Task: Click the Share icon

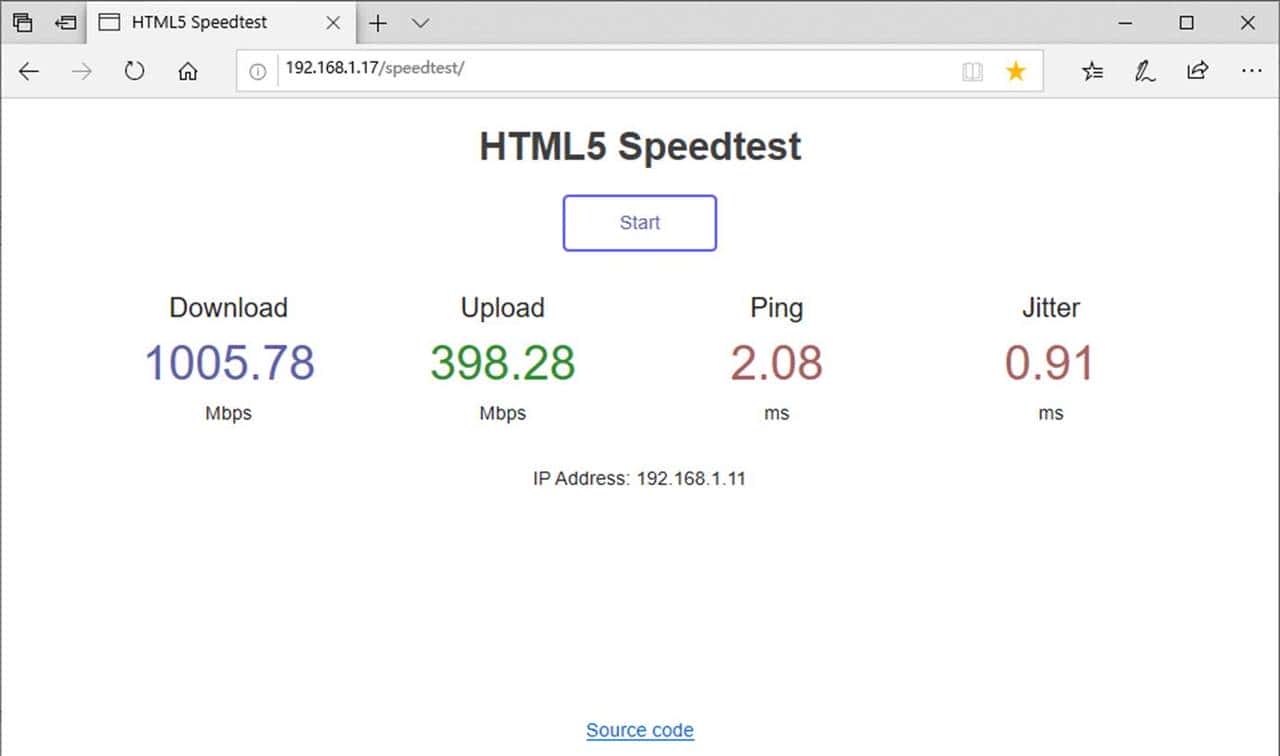Action: click(x=1197, y=71)
